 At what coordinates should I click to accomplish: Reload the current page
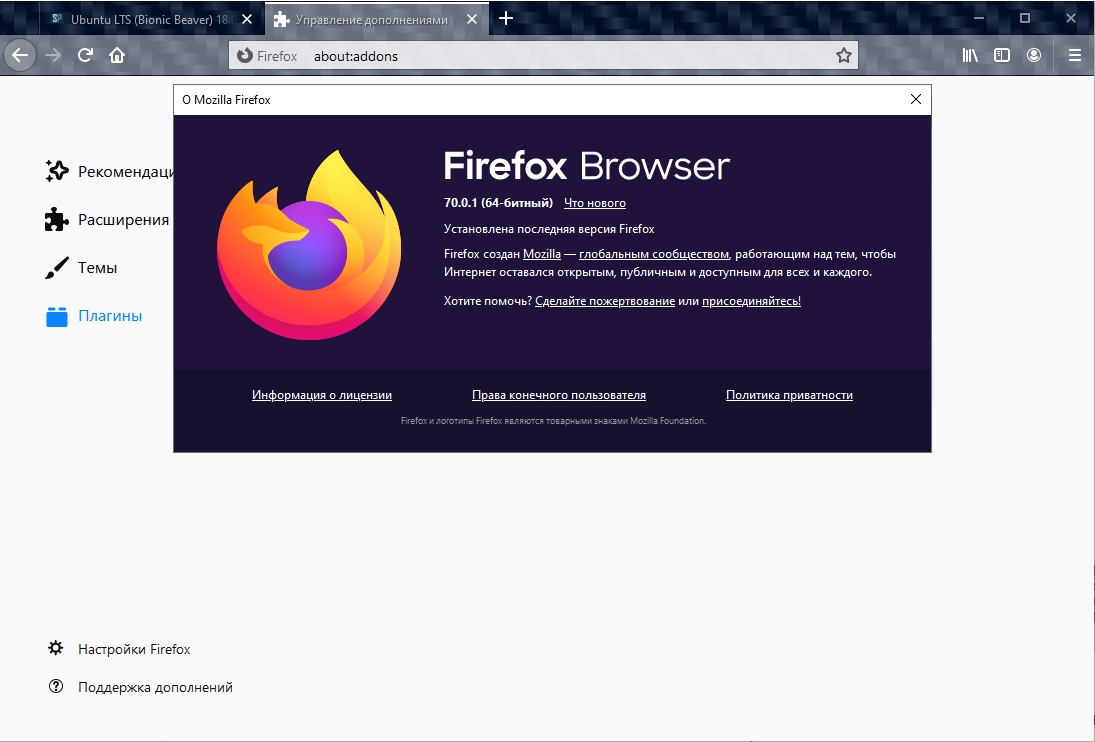tap(85, 55)
